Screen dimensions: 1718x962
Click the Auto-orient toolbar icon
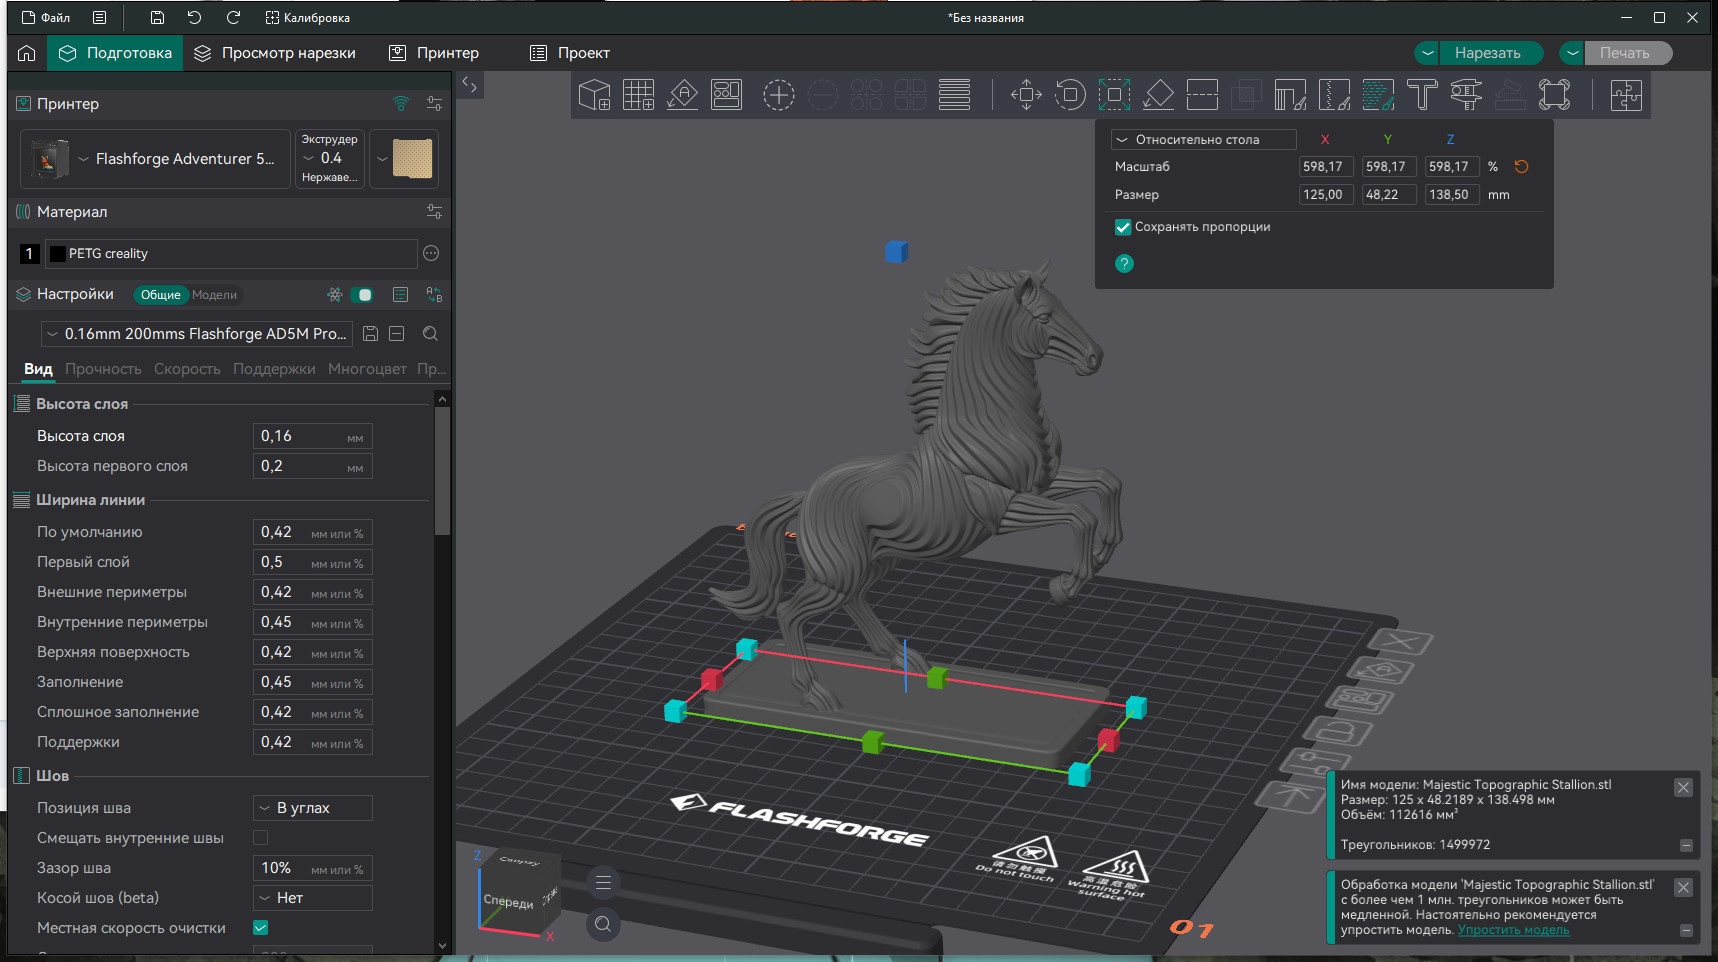683,95
